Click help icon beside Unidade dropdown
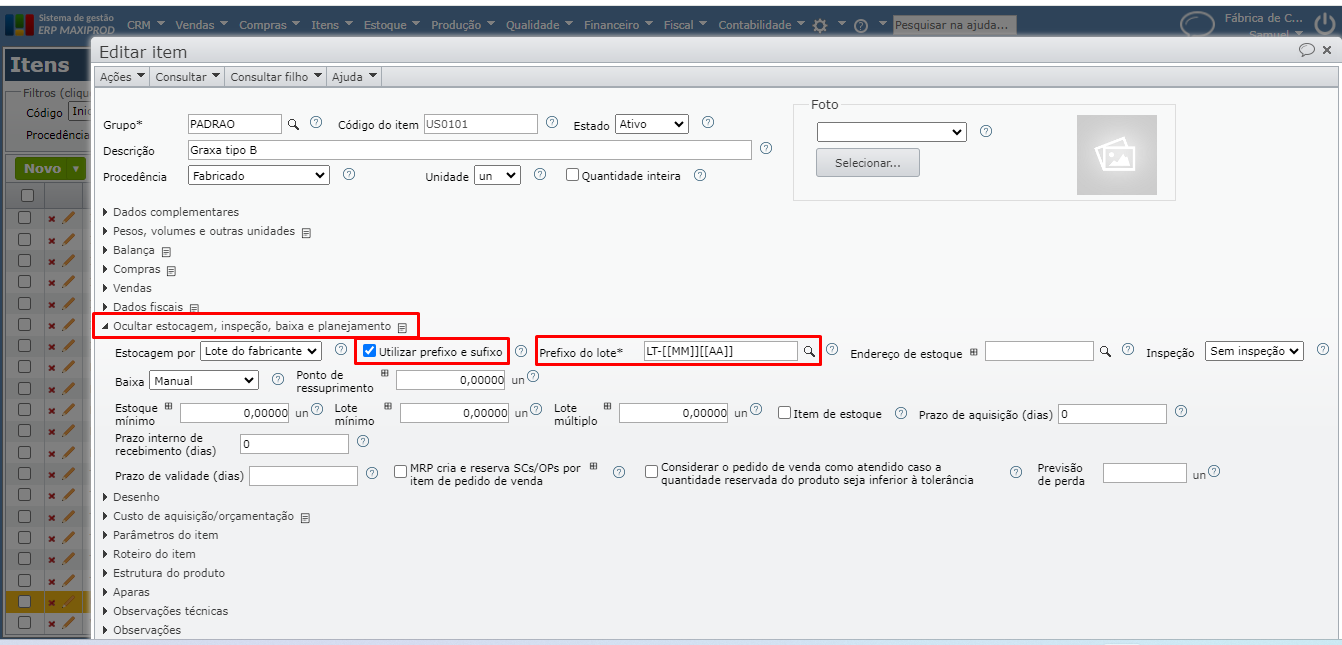 [x=540, y=174]
